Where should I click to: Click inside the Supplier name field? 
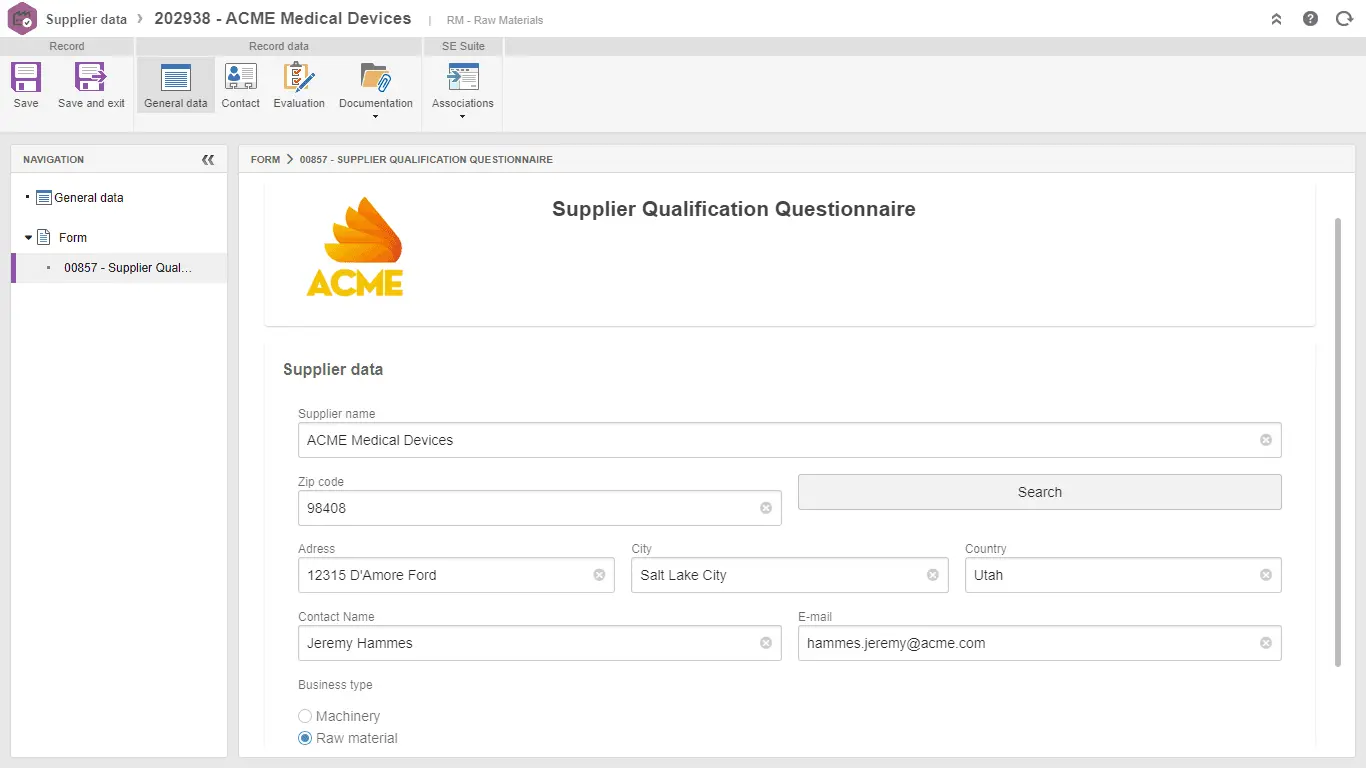pos(700,440)
